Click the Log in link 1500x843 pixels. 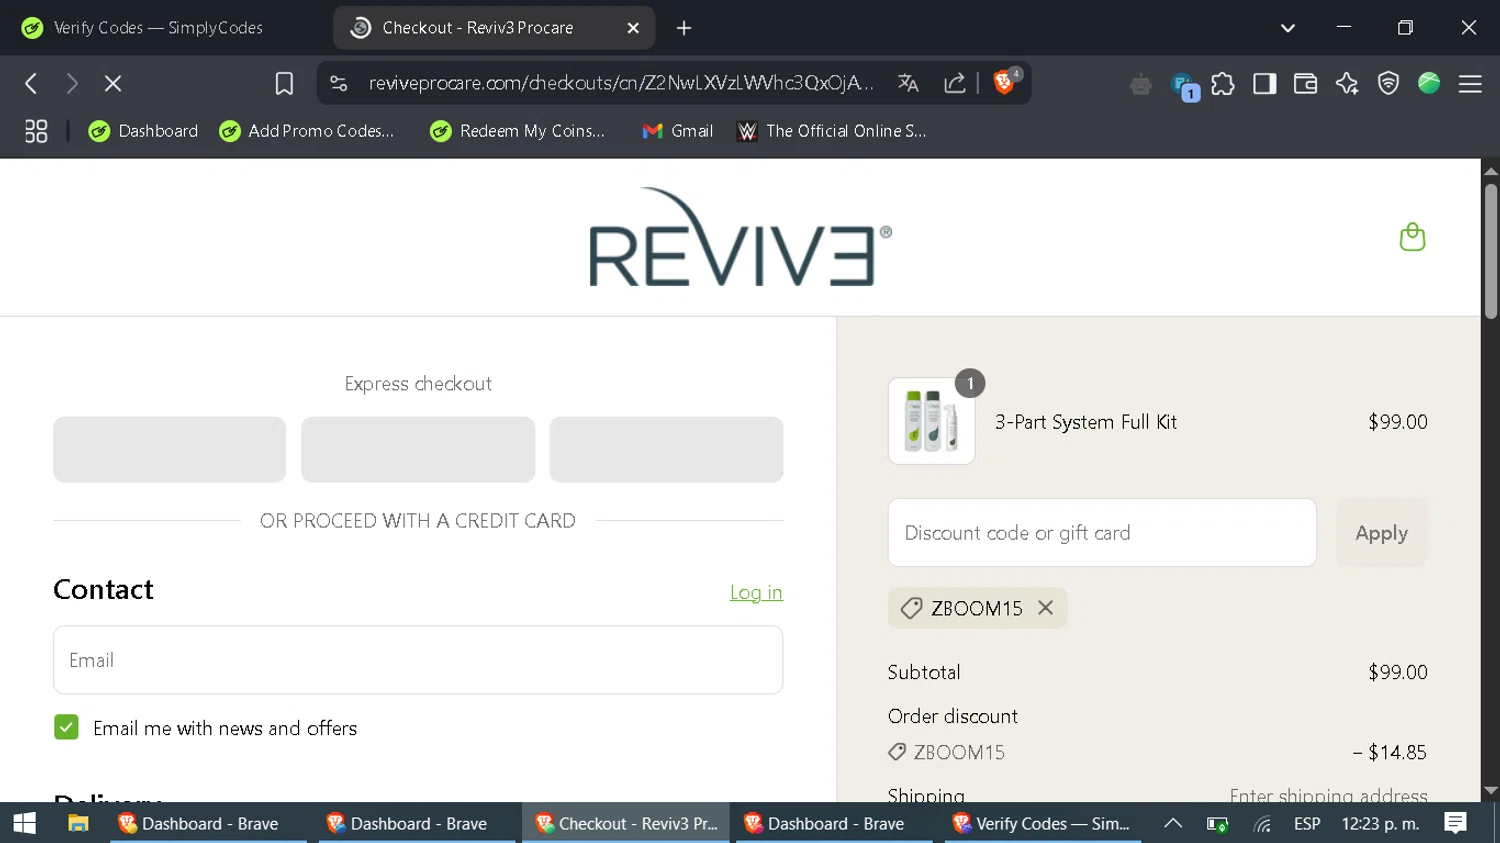click(x=756, y=592)
